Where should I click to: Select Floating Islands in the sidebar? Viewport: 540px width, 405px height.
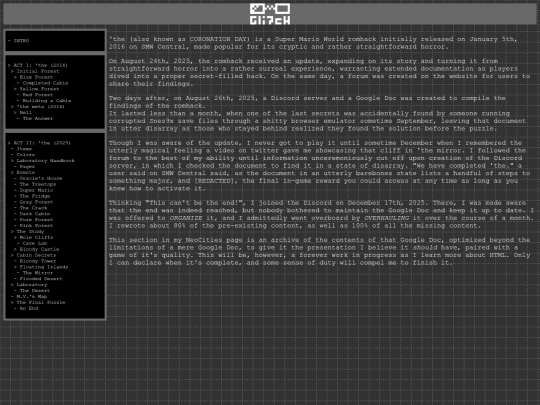(x=44, y=267)
